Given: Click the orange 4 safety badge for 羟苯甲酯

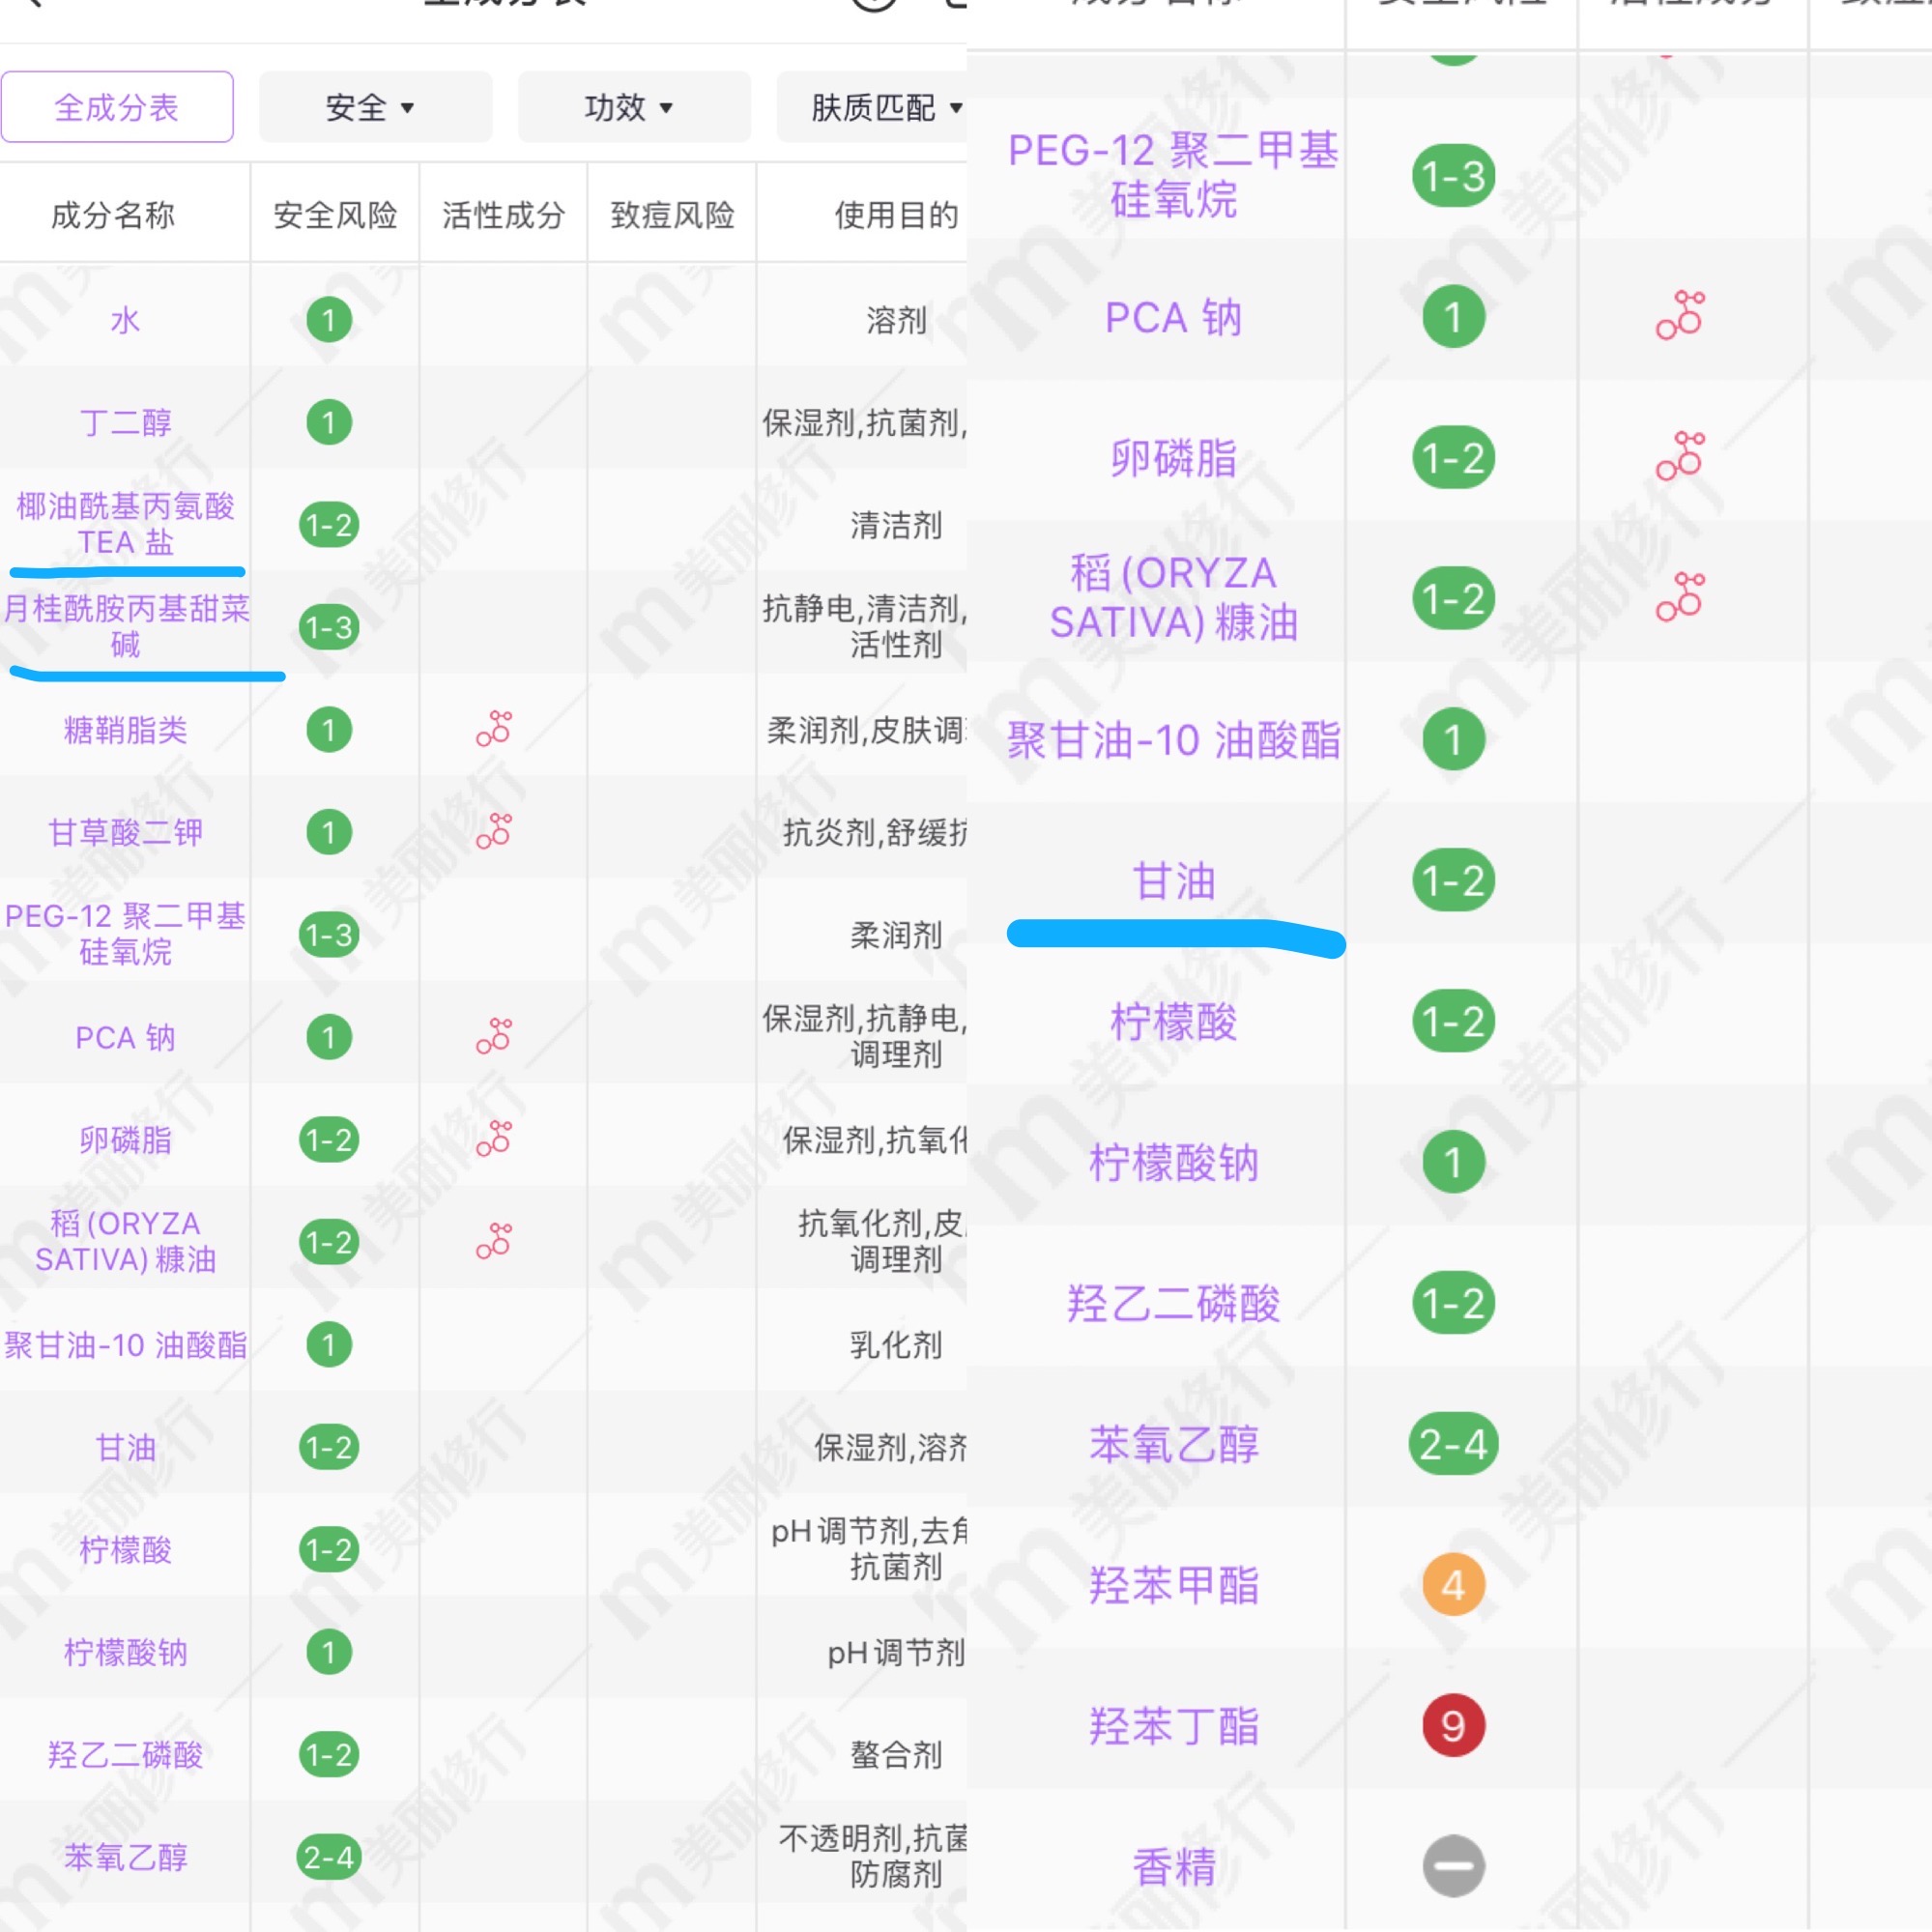Looking at the screenshot, I should (x=1453, y=1584).
